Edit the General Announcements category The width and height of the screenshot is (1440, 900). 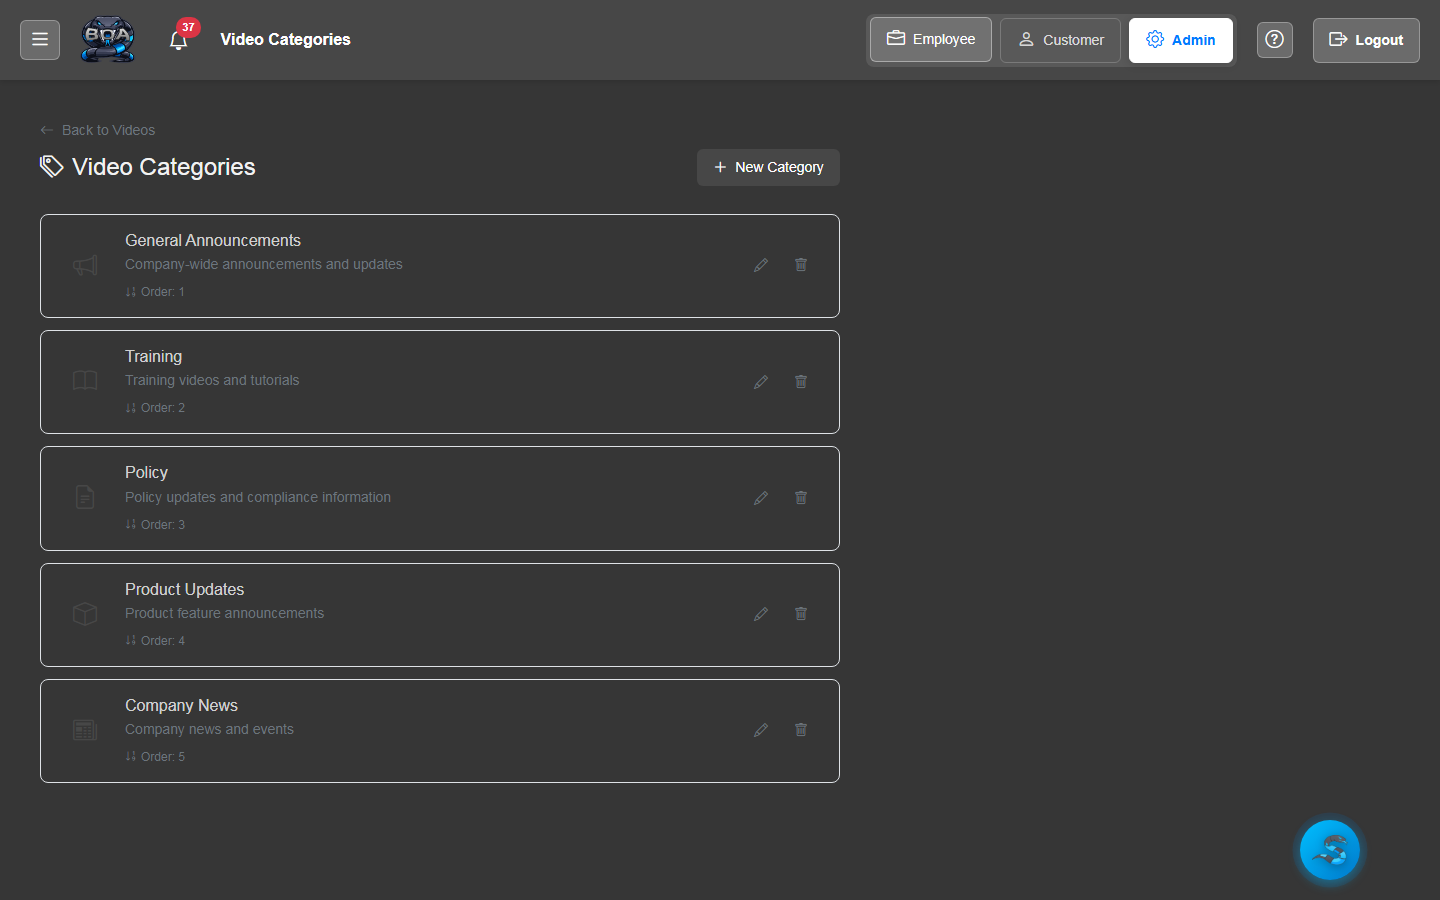tap(761, 265)
